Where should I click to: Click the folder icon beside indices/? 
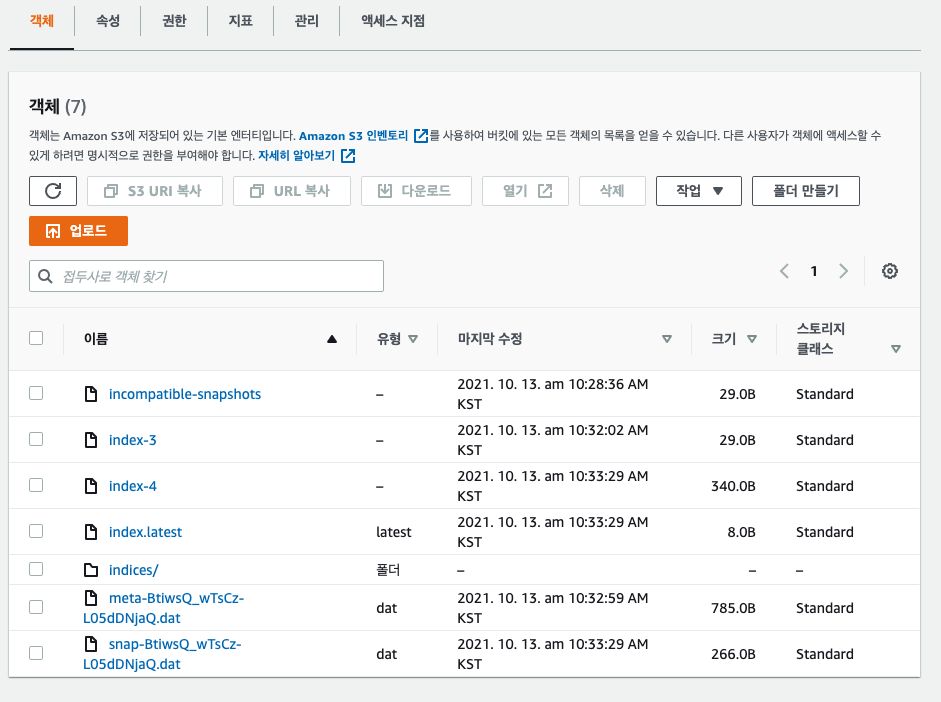coord(91,569)
